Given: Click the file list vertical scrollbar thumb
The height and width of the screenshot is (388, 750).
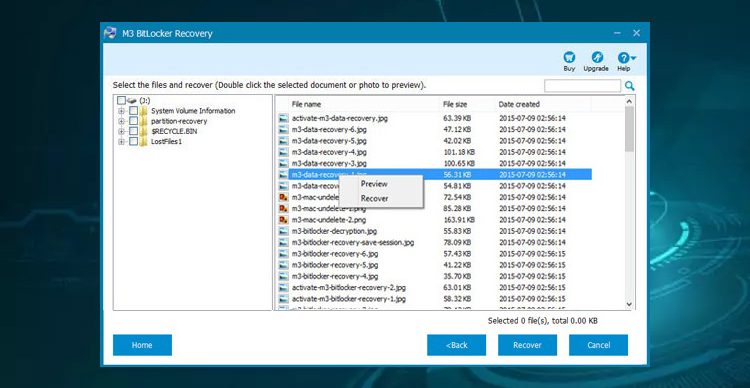Looking at the screenshot, I should [x=629, y=129].
